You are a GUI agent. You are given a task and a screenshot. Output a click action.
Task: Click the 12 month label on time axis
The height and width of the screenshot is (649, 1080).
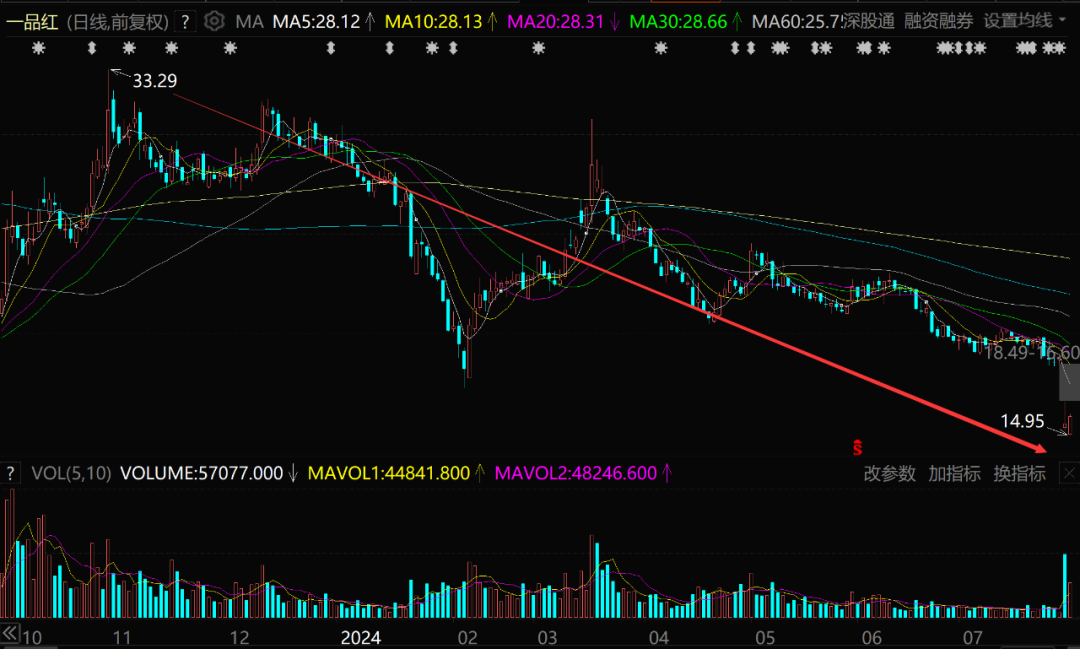[x=240, y=638]
